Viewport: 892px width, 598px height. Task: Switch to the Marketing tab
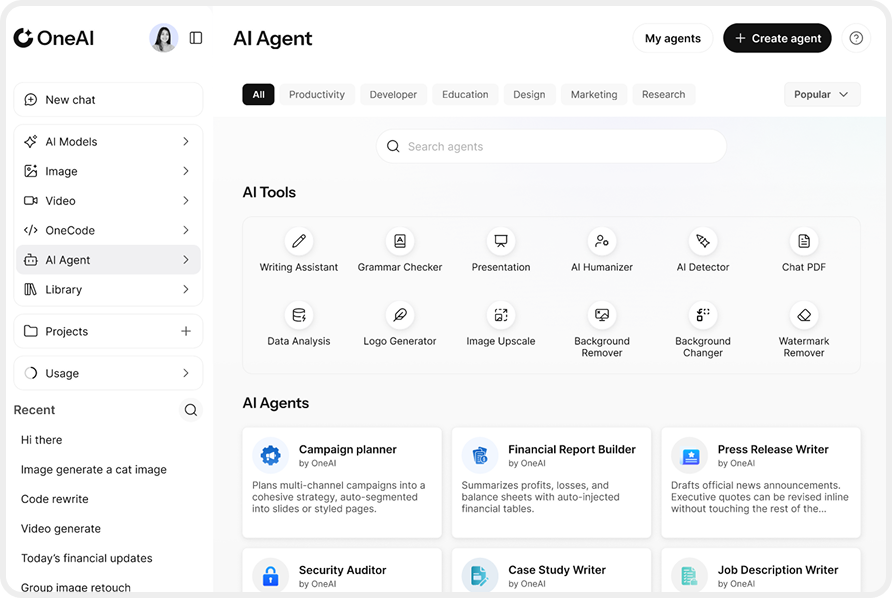point(594,94)
